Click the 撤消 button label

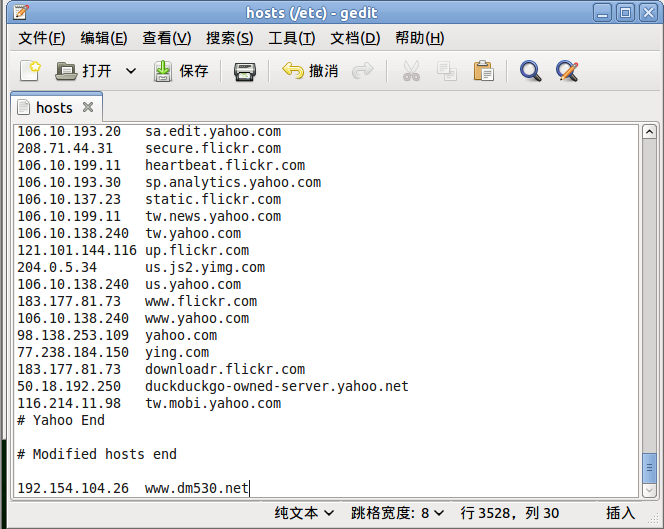tap(324, 71)
